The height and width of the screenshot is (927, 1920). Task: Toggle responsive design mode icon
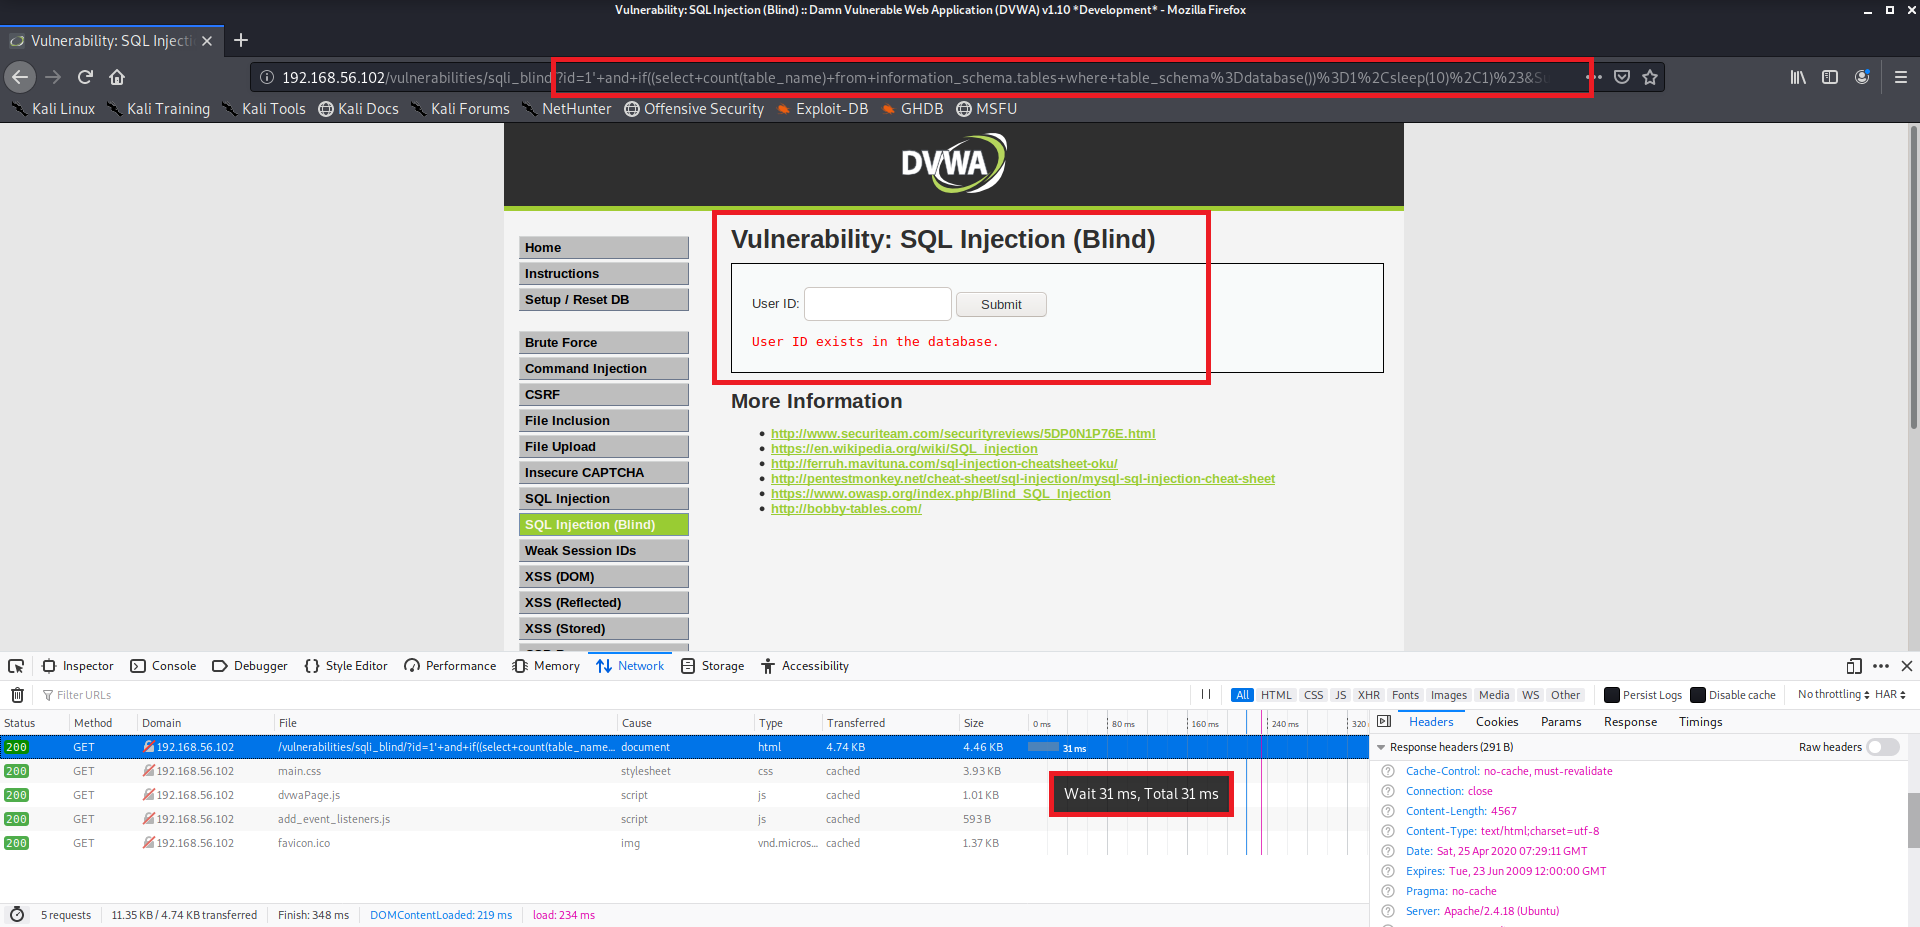(x=1854, y=666)
